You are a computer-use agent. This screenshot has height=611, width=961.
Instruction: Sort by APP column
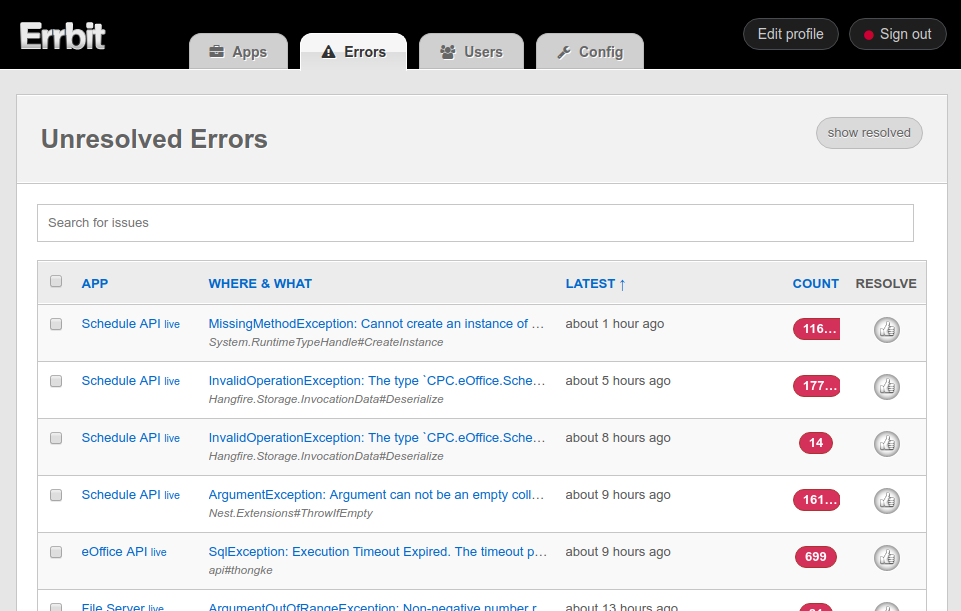point(95,284)
